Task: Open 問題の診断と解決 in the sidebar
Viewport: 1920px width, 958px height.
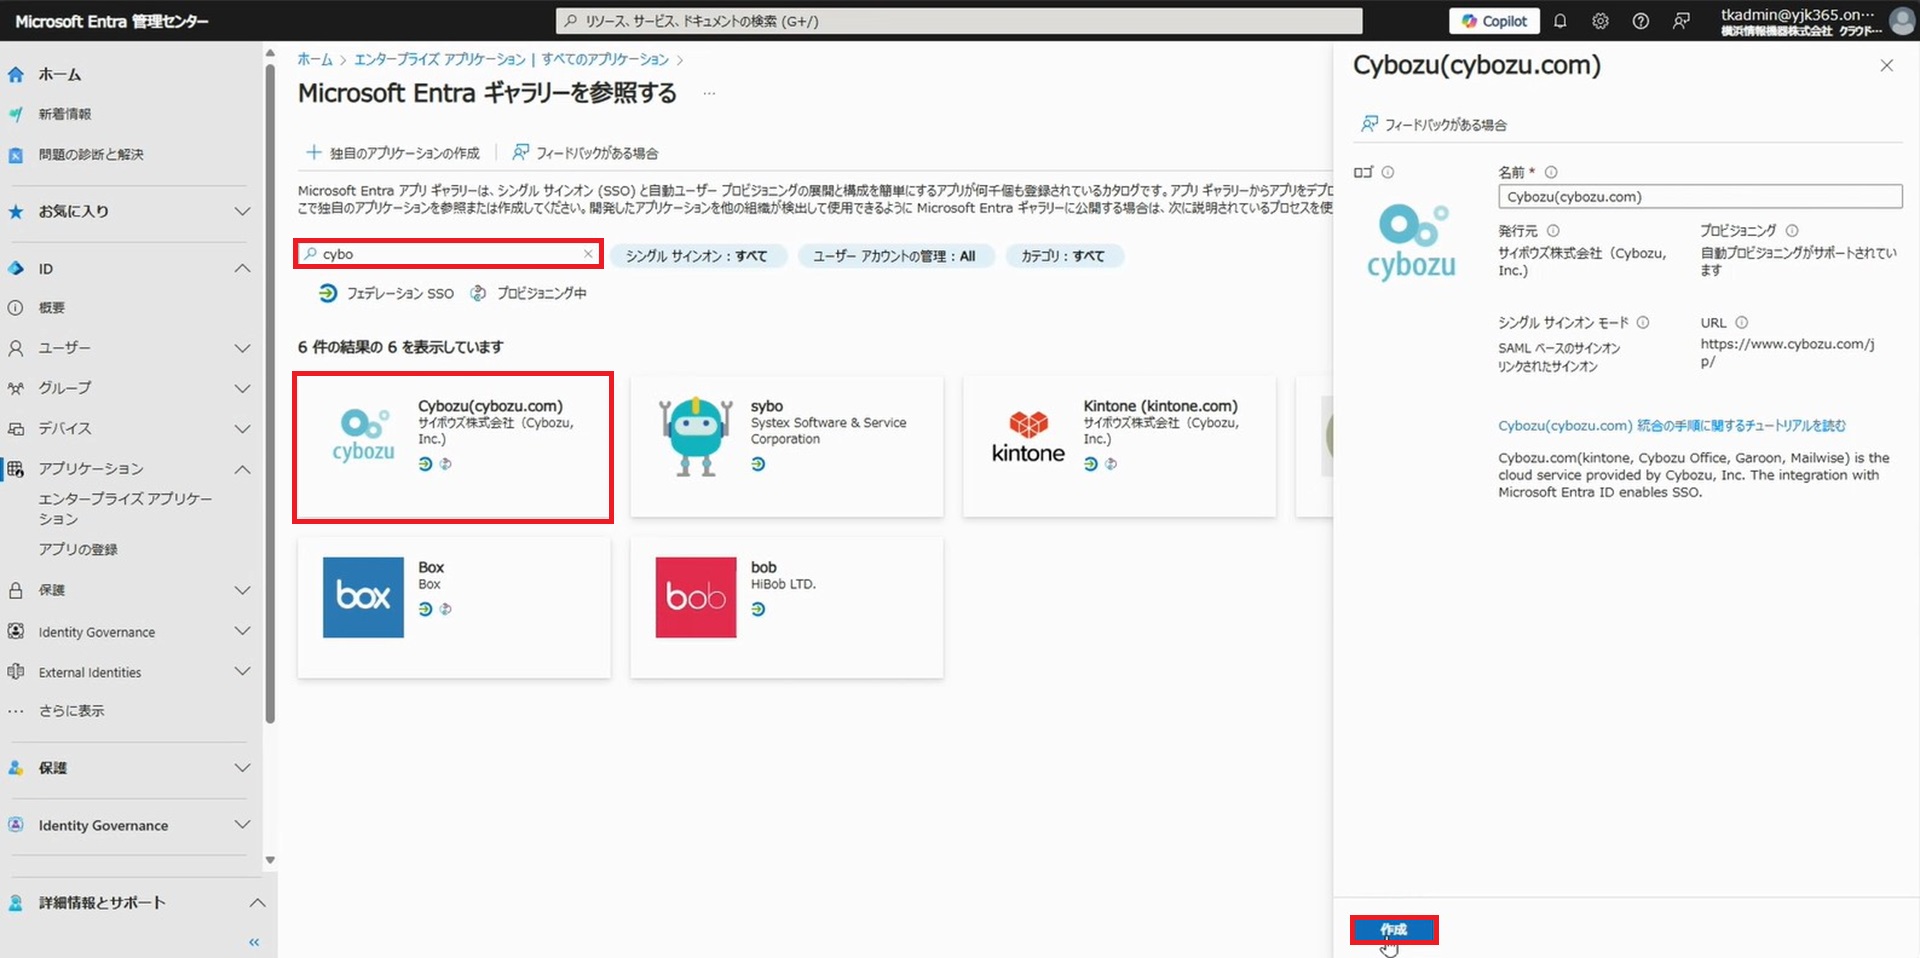Action: 91,154
